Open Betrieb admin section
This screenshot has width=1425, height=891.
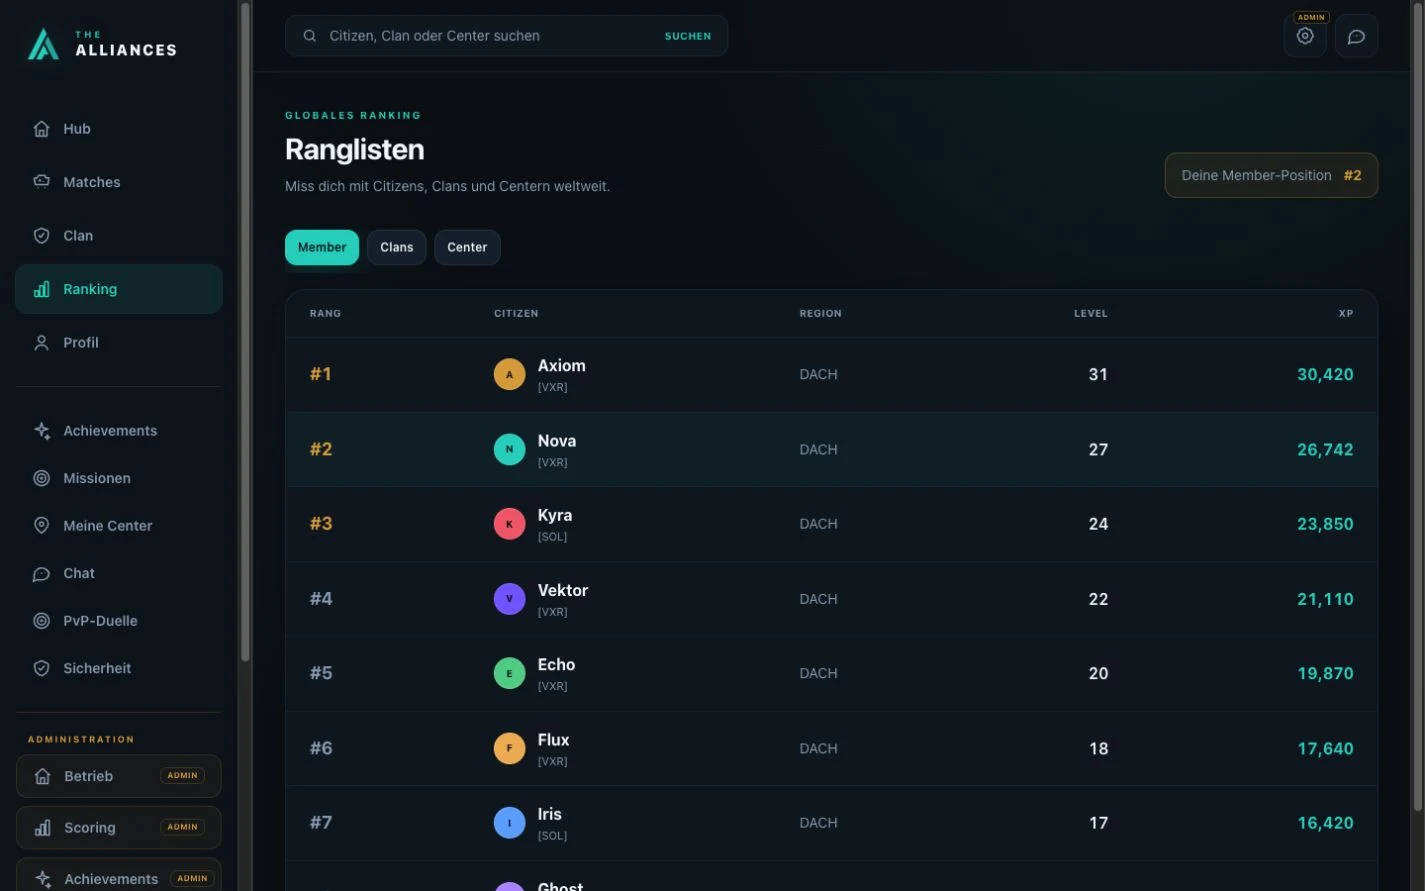coord(119,776)
